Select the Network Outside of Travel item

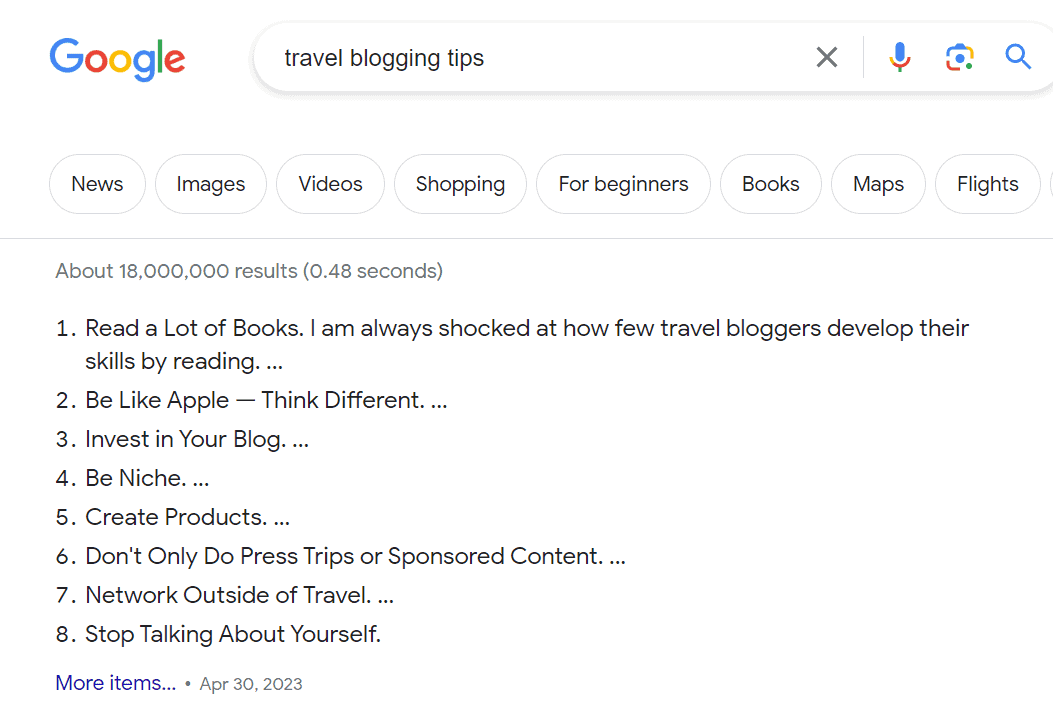pyautogui.click(x=239, y=595)
